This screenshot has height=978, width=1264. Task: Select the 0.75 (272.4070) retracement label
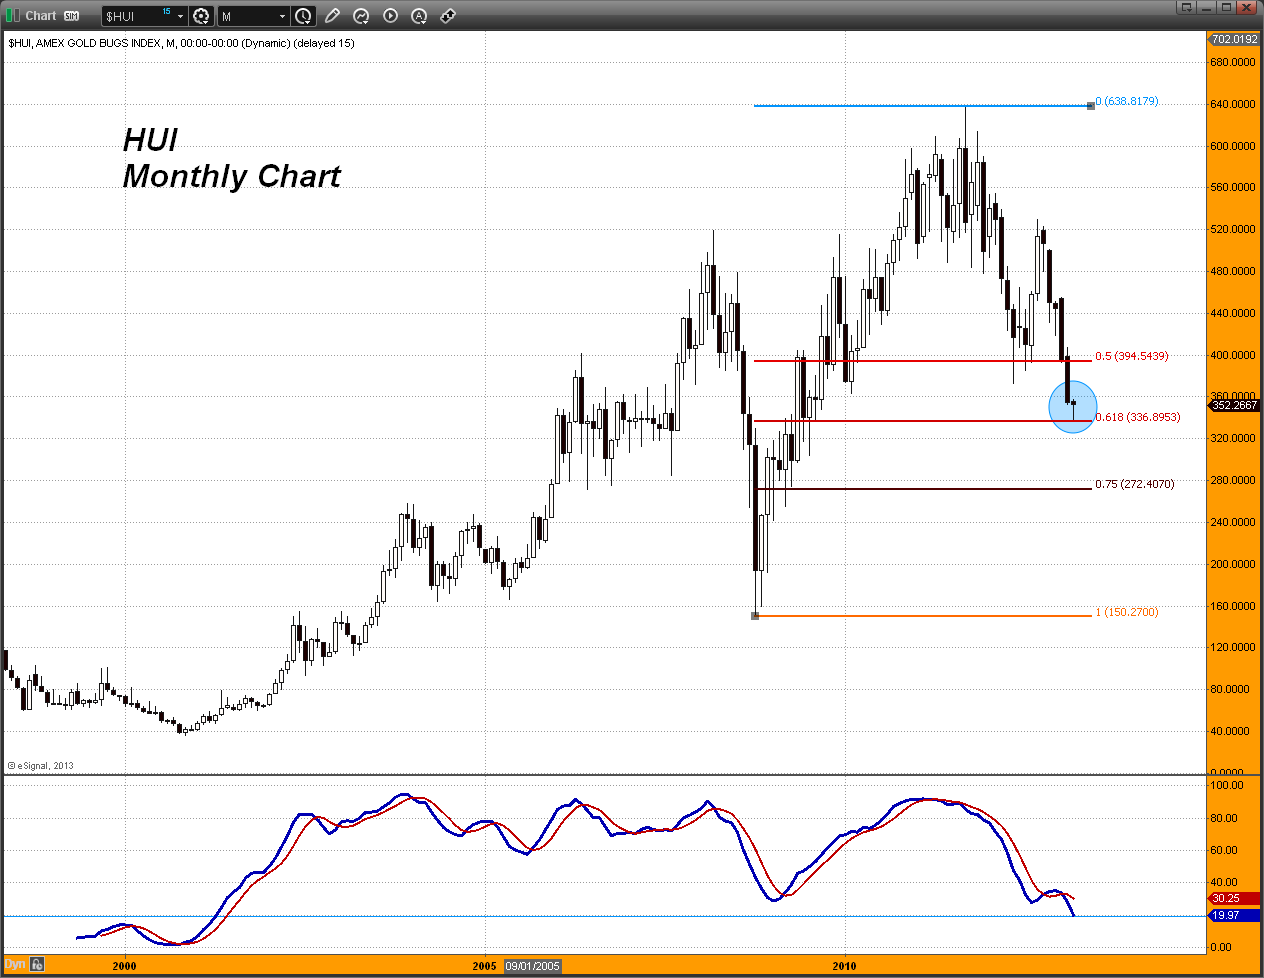point(1134,484)
